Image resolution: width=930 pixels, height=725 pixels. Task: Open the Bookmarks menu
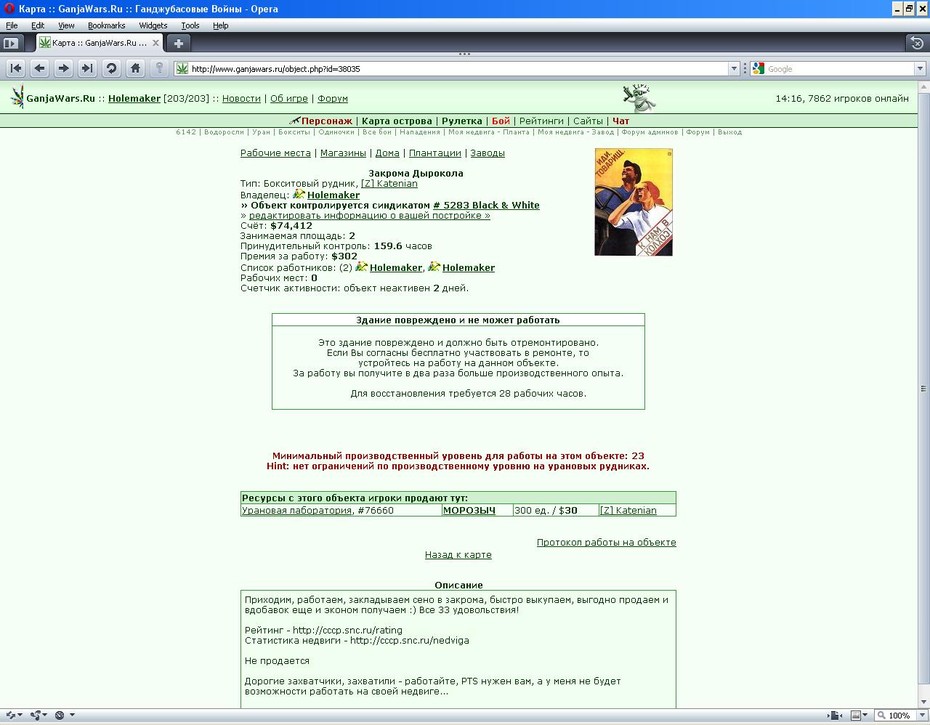106,26
